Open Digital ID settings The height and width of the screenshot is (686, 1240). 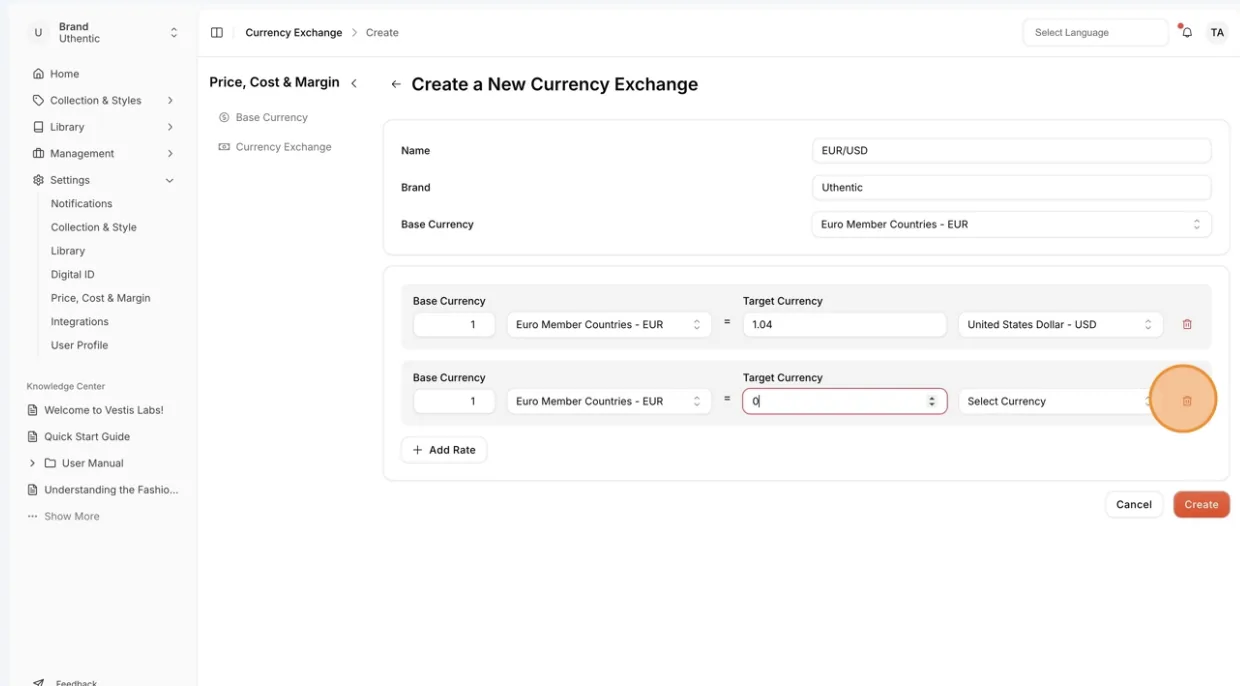tap(73, 274)
